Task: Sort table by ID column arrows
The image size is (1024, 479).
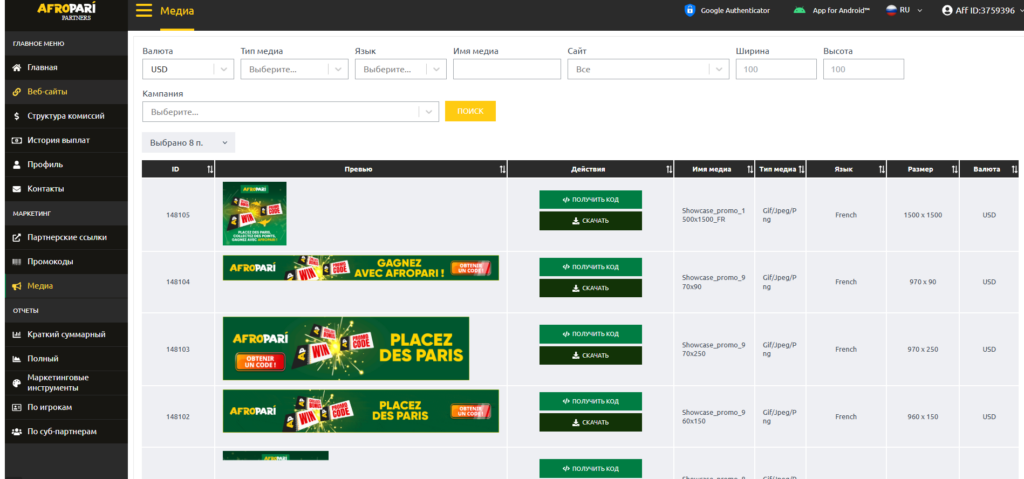Action: pyautogui.click(x=210, y=169)
